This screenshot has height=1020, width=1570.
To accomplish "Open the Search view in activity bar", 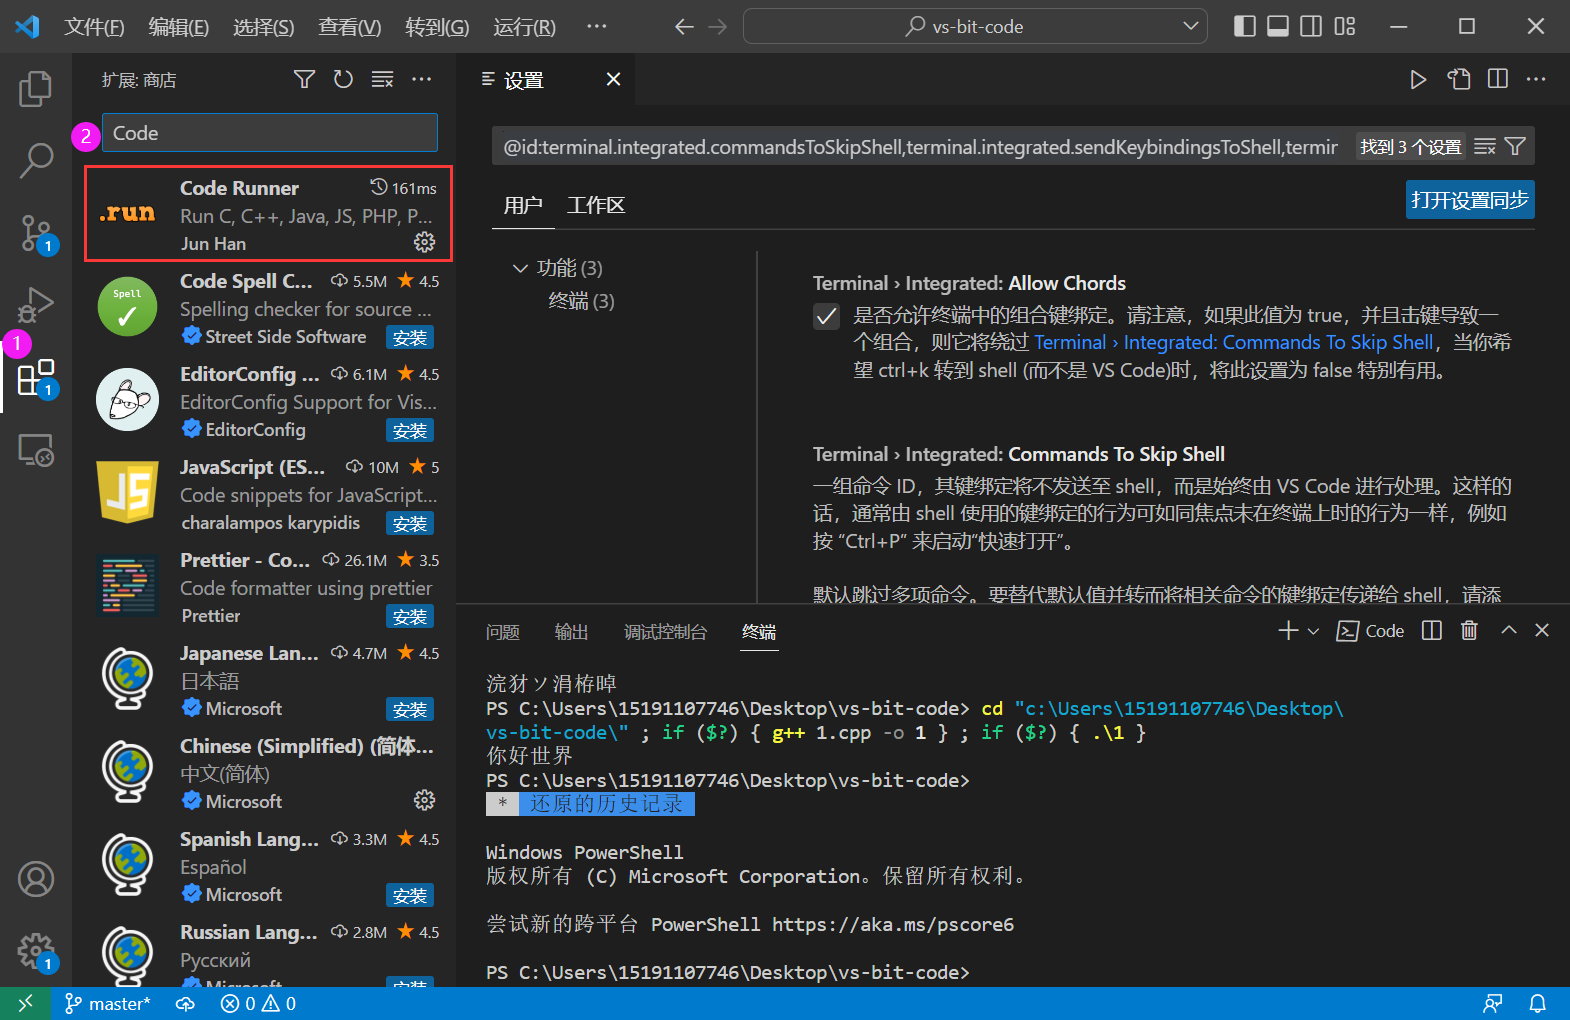I will (x=36, y=160).
